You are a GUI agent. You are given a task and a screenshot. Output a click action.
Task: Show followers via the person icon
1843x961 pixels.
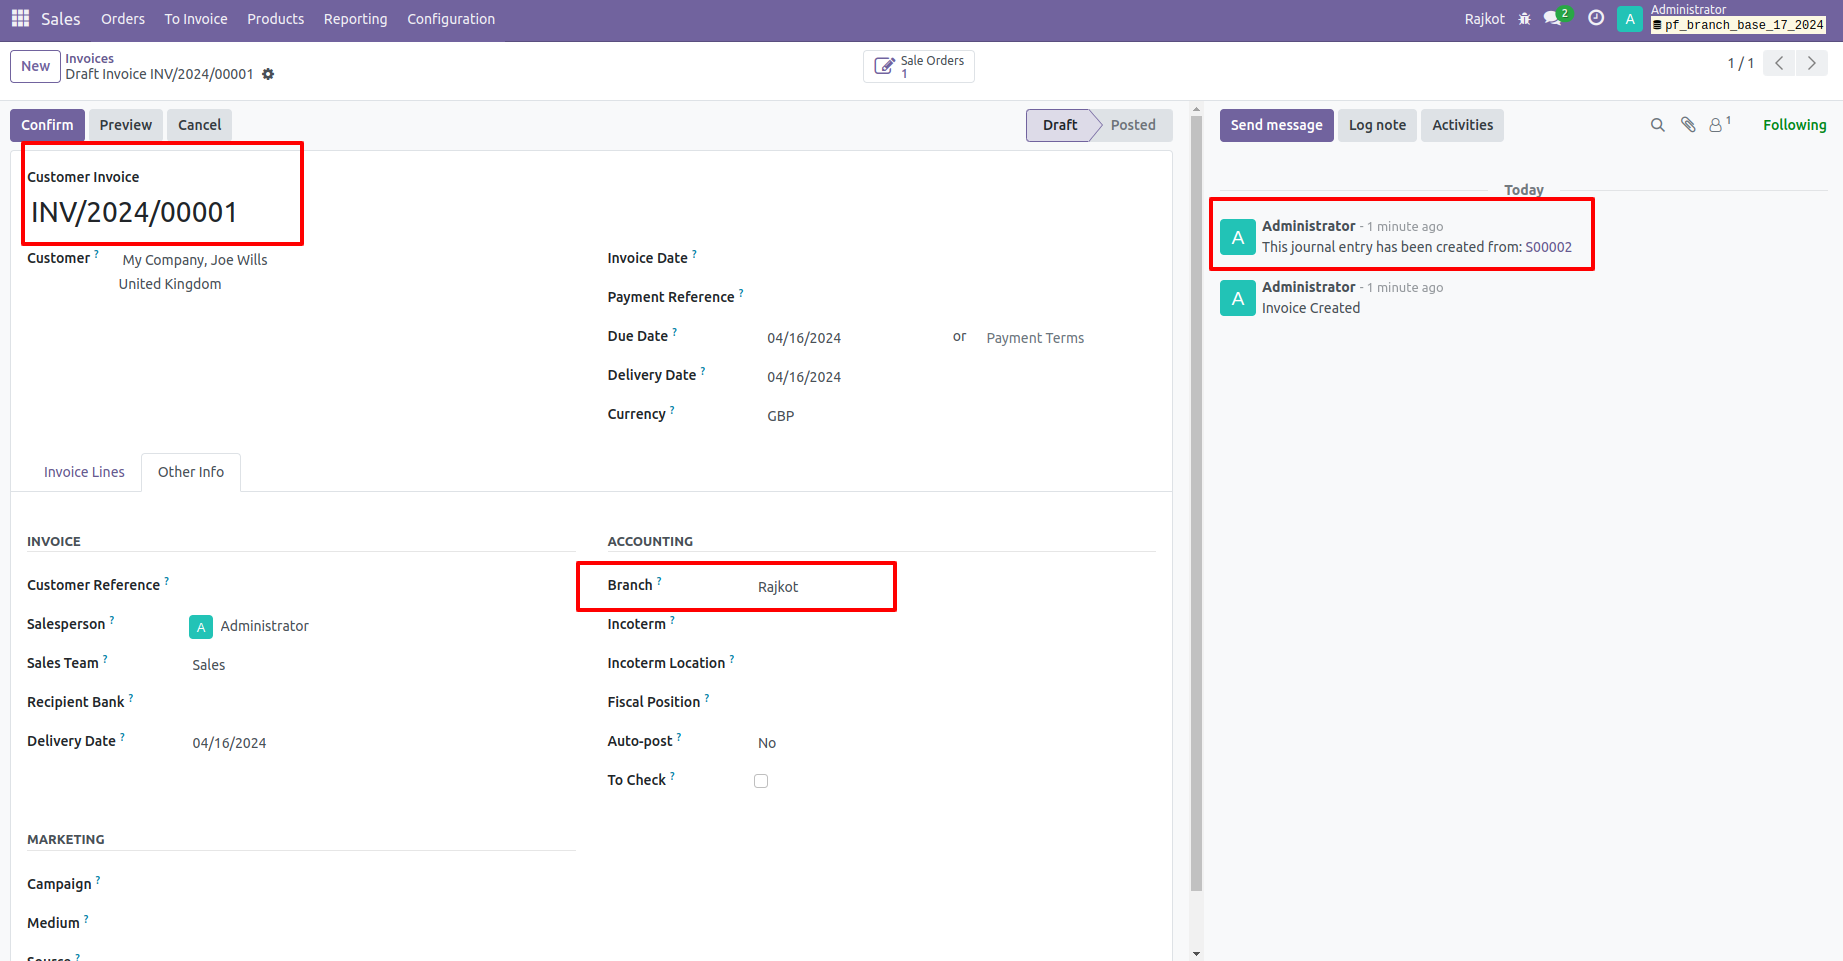1717,124
